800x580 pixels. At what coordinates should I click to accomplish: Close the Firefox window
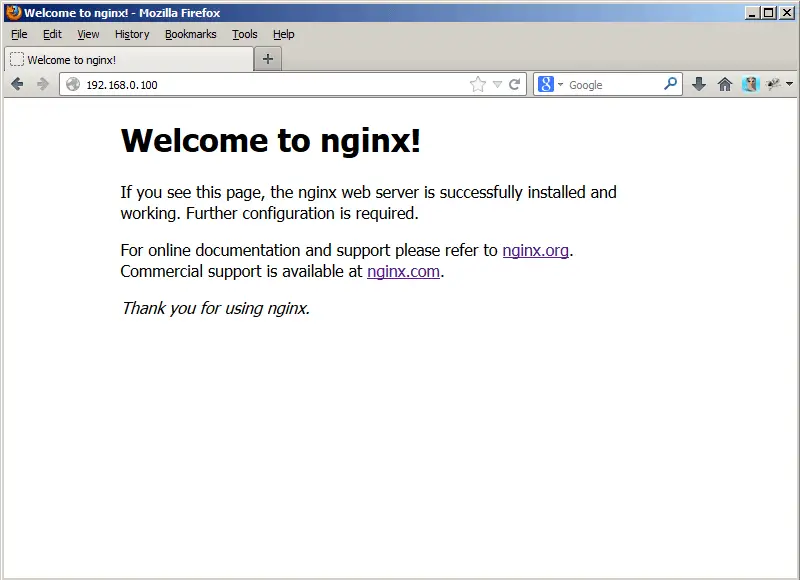[x=787, y=13]
